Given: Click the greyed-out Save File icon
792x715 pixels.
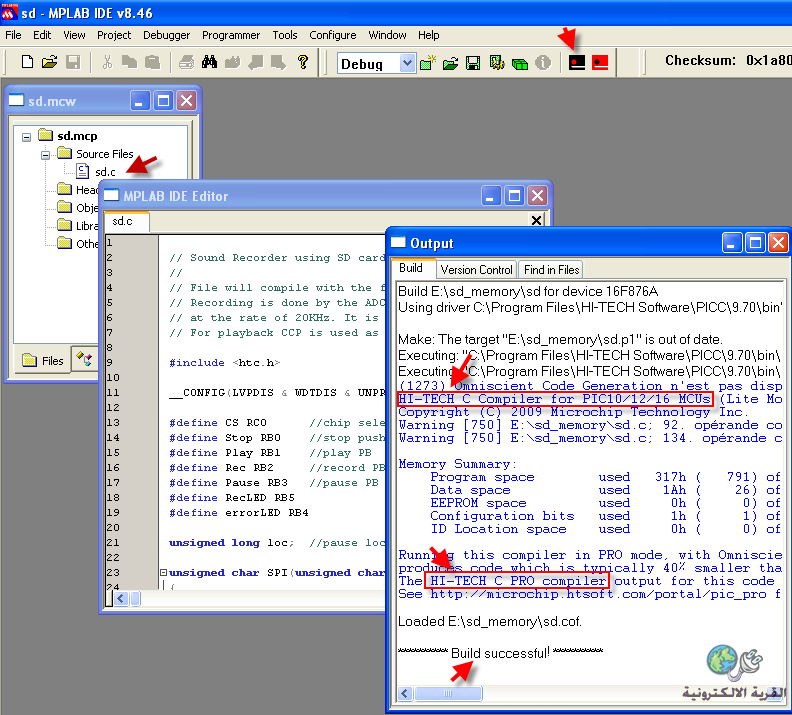Looking at the screenshot, I should coord(73,62).
